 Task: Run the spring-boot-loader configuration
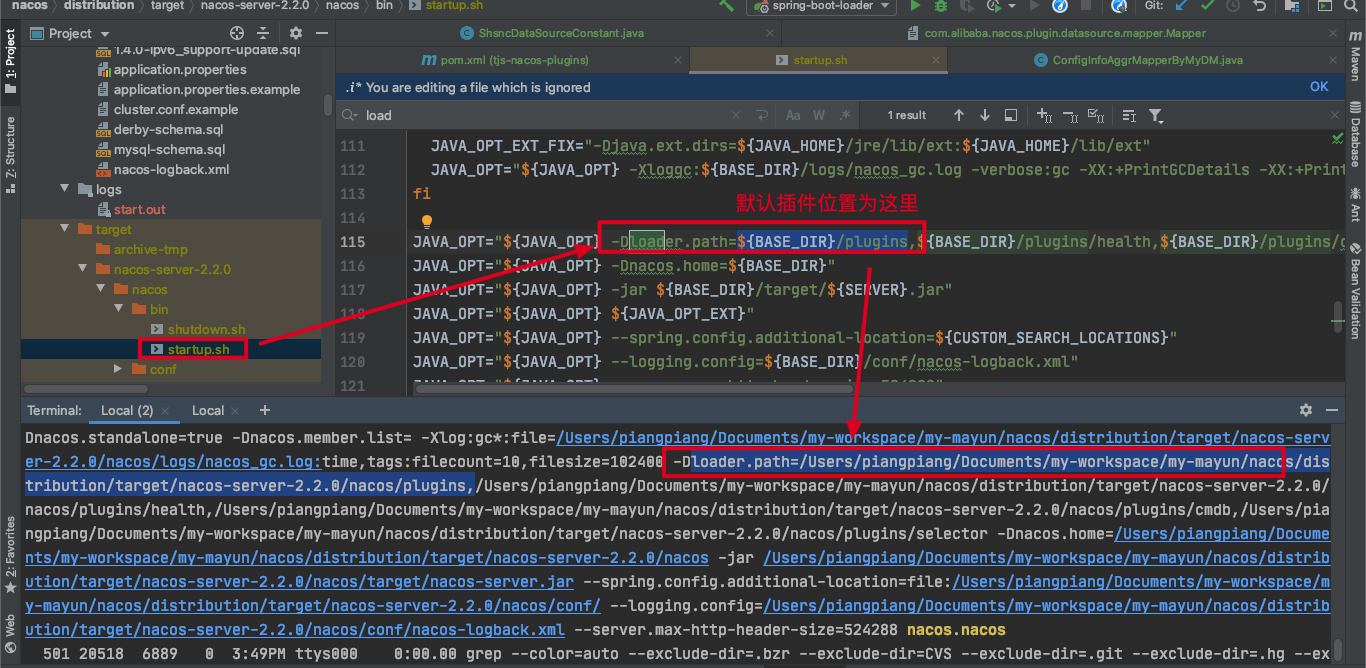916,7
